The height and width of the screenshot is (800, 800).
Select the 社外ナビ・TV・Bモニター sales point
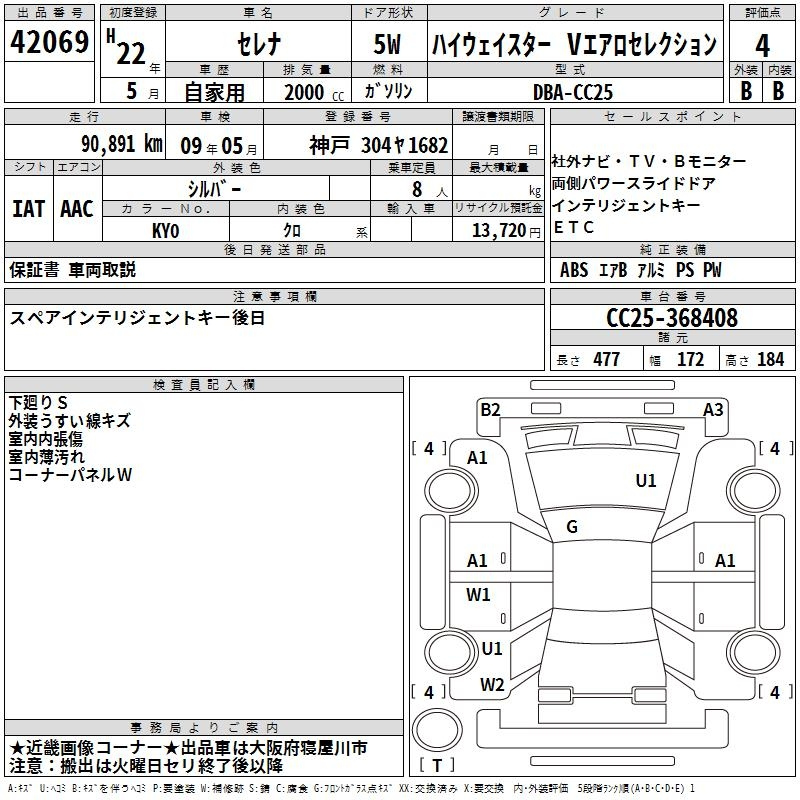649,162
